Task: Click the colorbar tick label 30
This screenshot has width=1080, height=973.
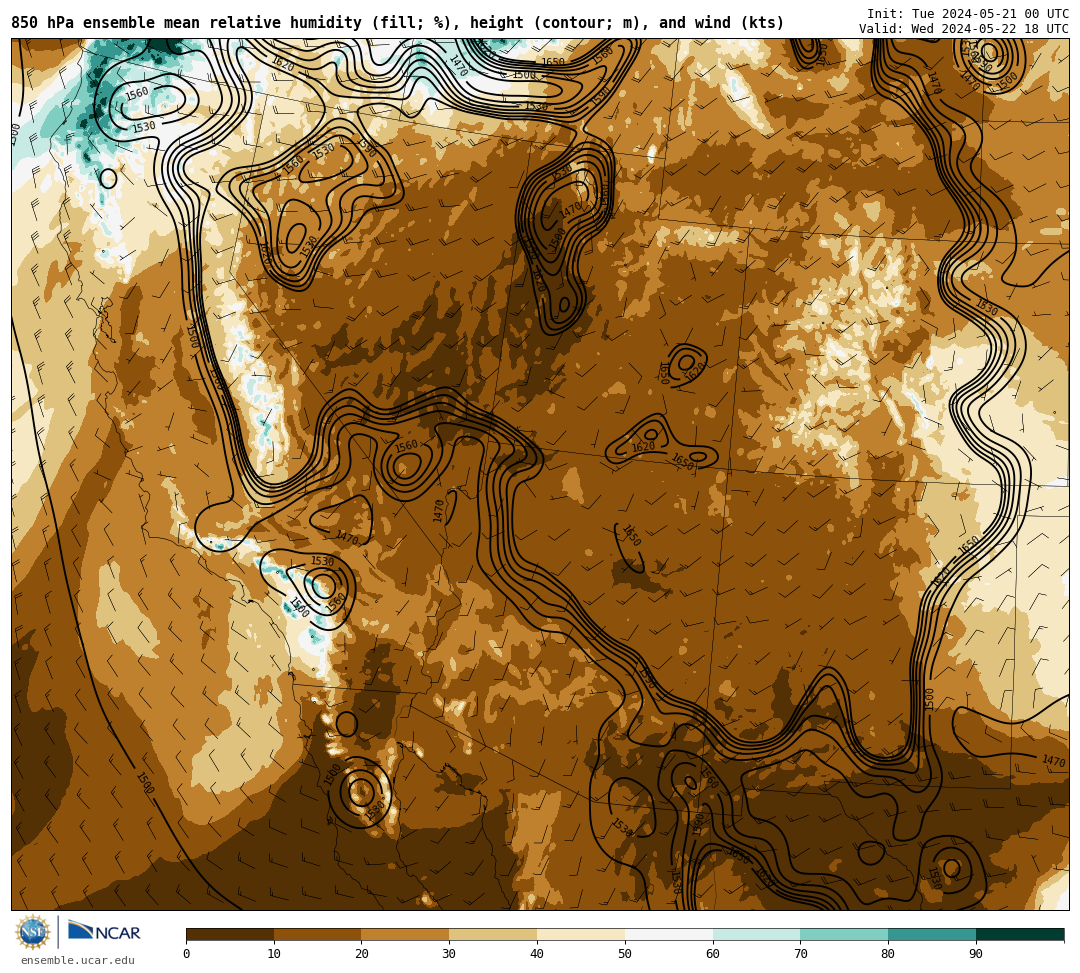Action: pos(449,954)
